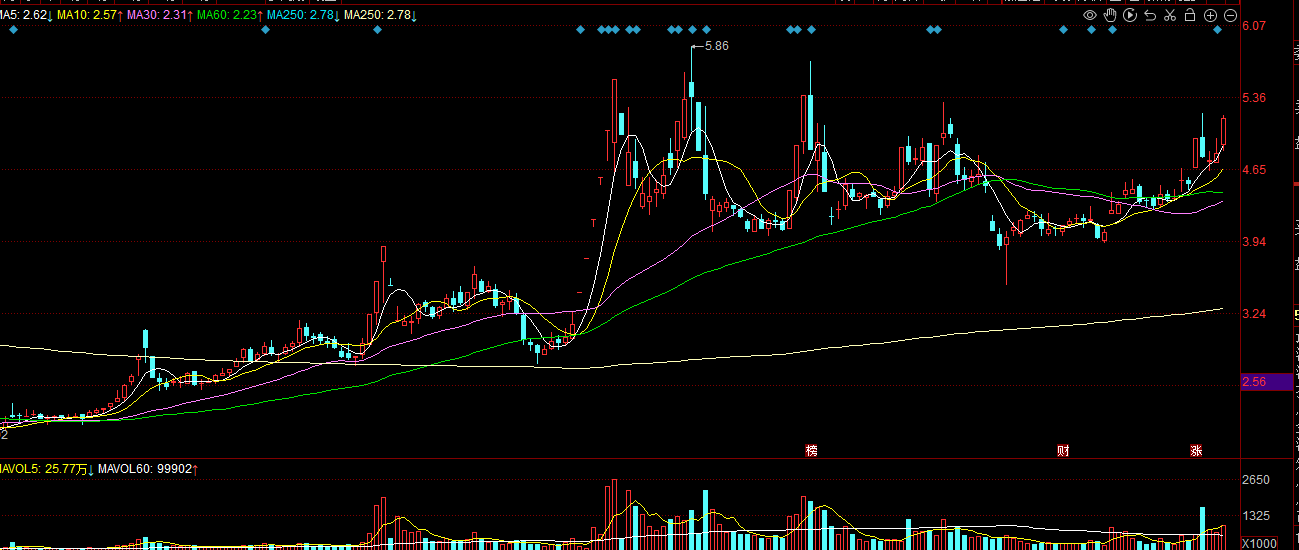Open the 涨 event marker
Image resolution: width=1299 pixels, height=550 pixels.
point(1196,451)
